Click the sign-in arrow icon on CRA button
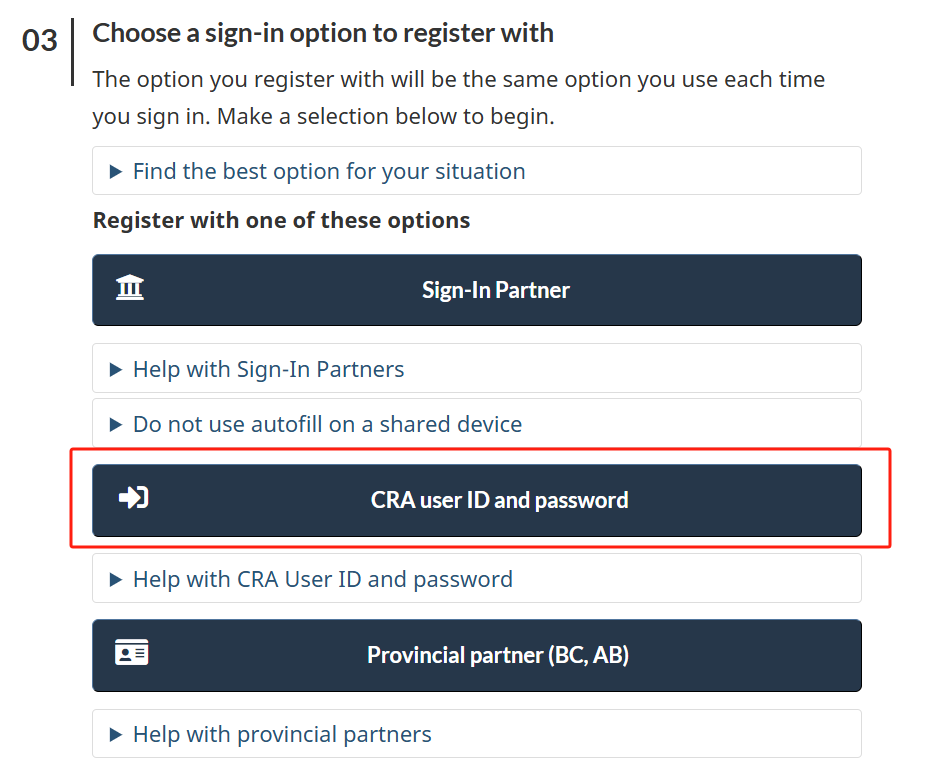Screen dimensions: 944x776 coord(134,497)
